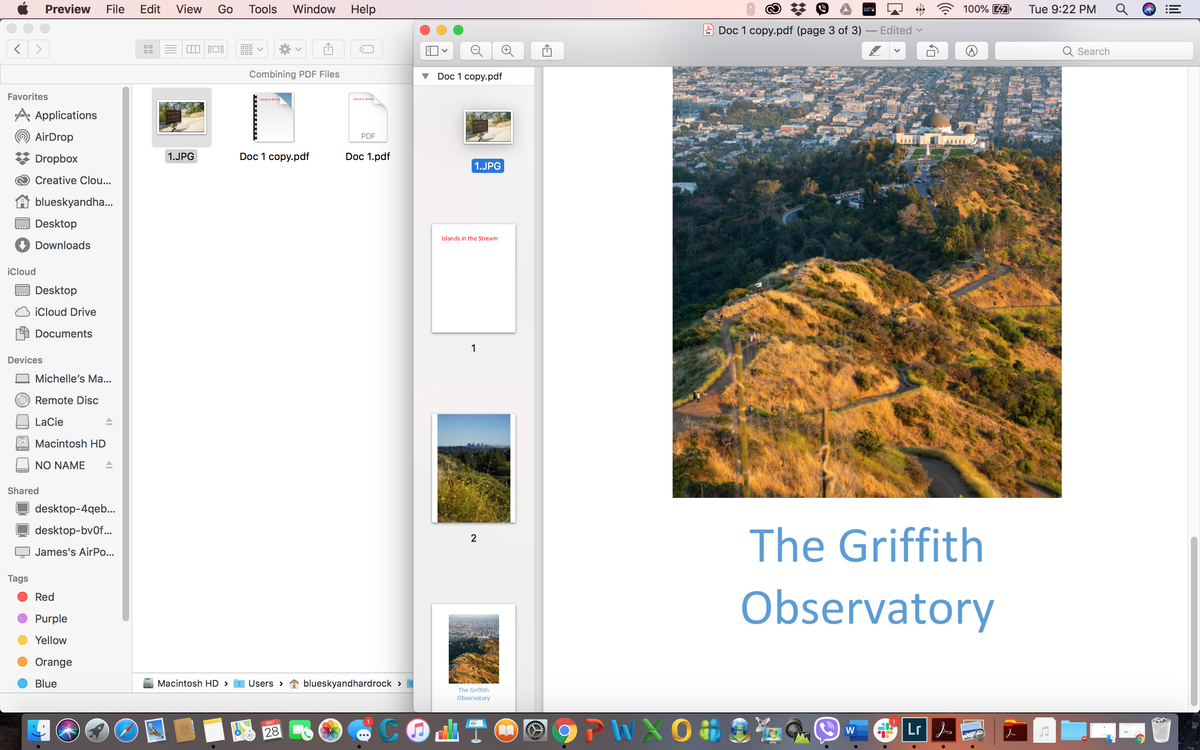Select page 1 thumbnail Islands in the Stream
1200x750 pixels.
[473, 278]
